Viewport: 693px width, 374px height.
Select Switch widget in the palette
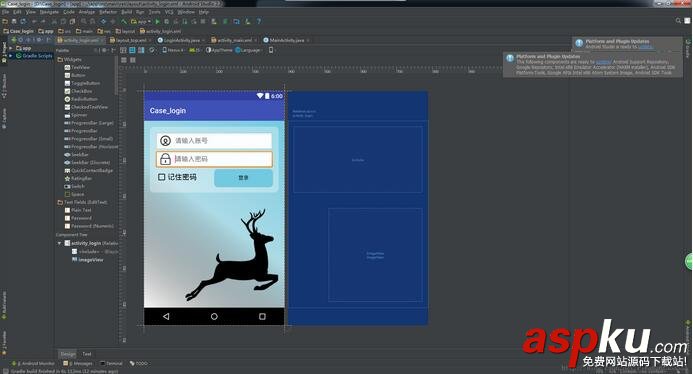[x=75, y=187]
